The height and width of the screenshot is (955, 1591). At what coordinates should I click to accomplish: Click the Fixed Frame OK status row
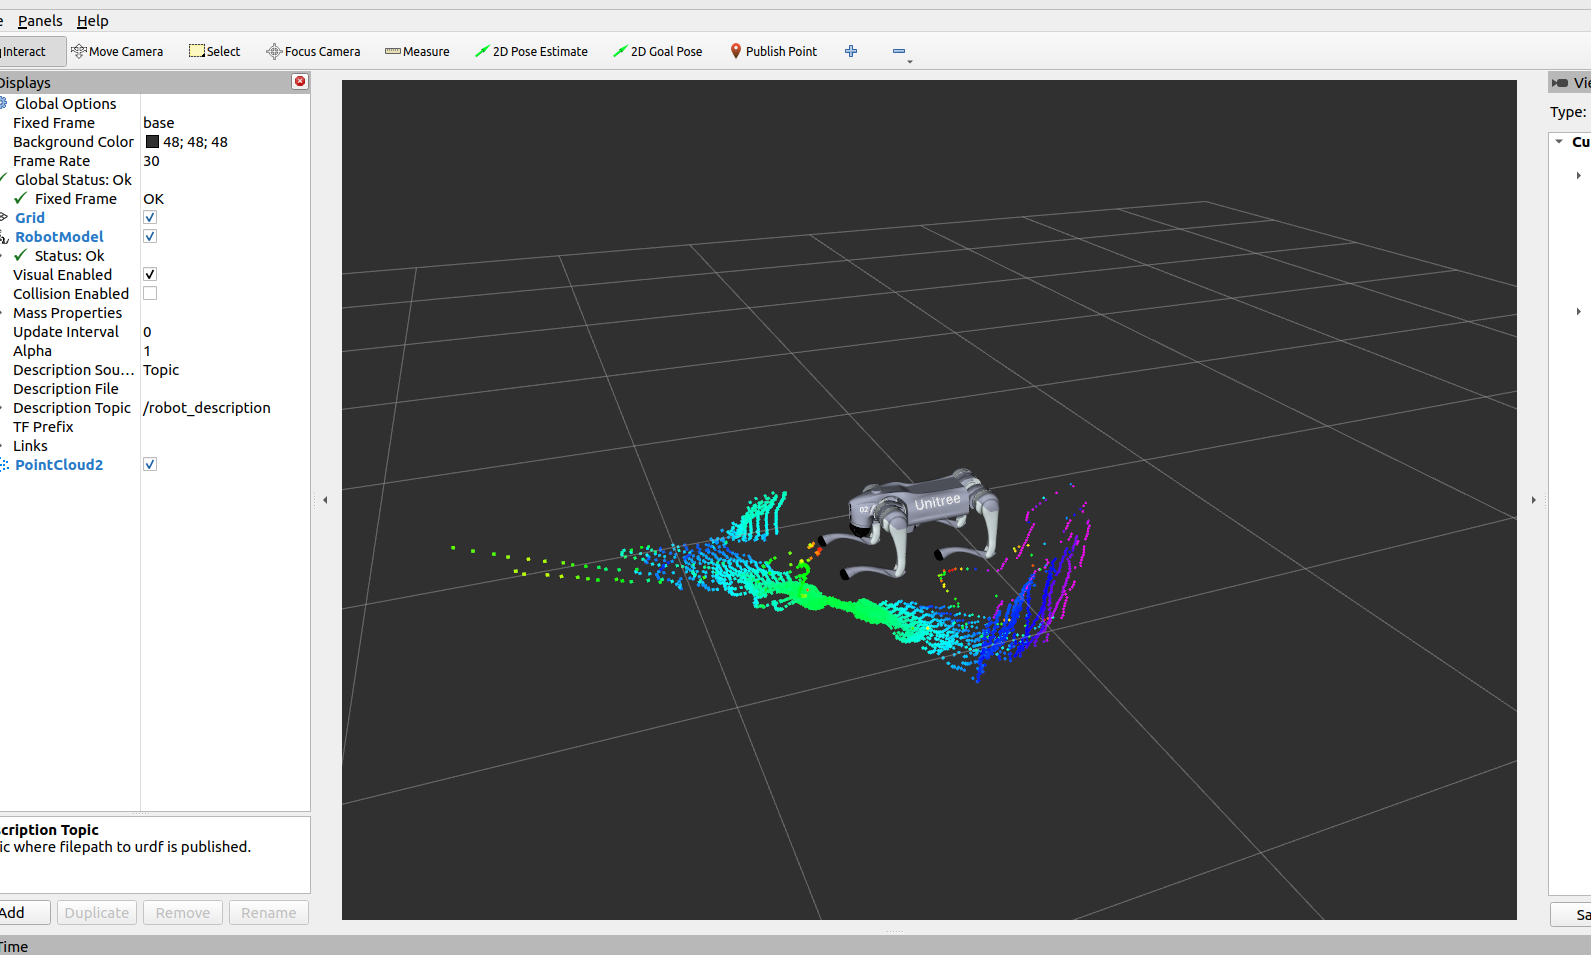tap(76, 199)
